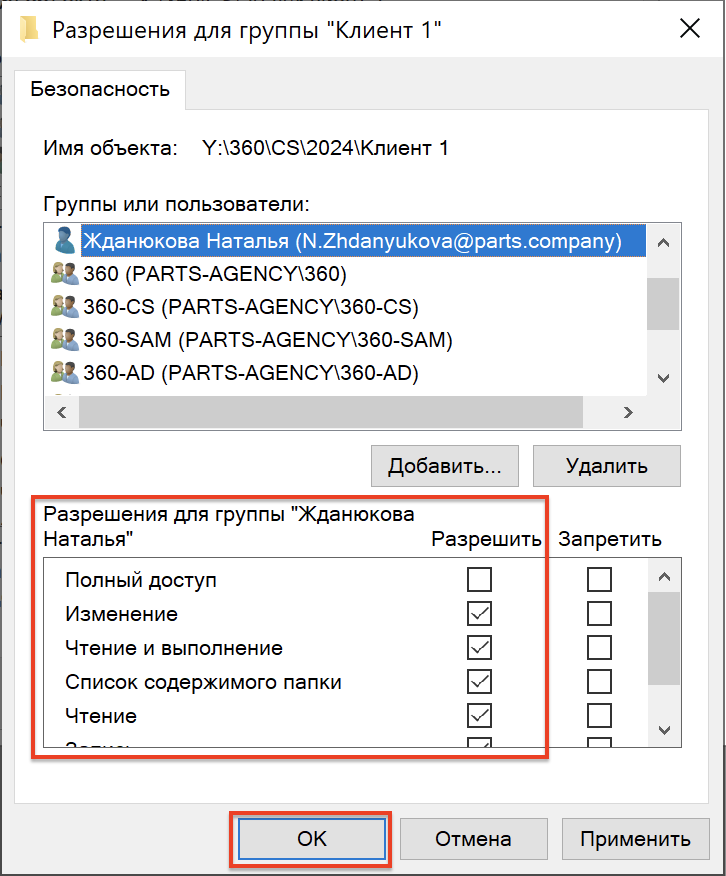Click the 360-CS group icon
The width and height of the screenshot is (726, 876).
tap(65, 307)
